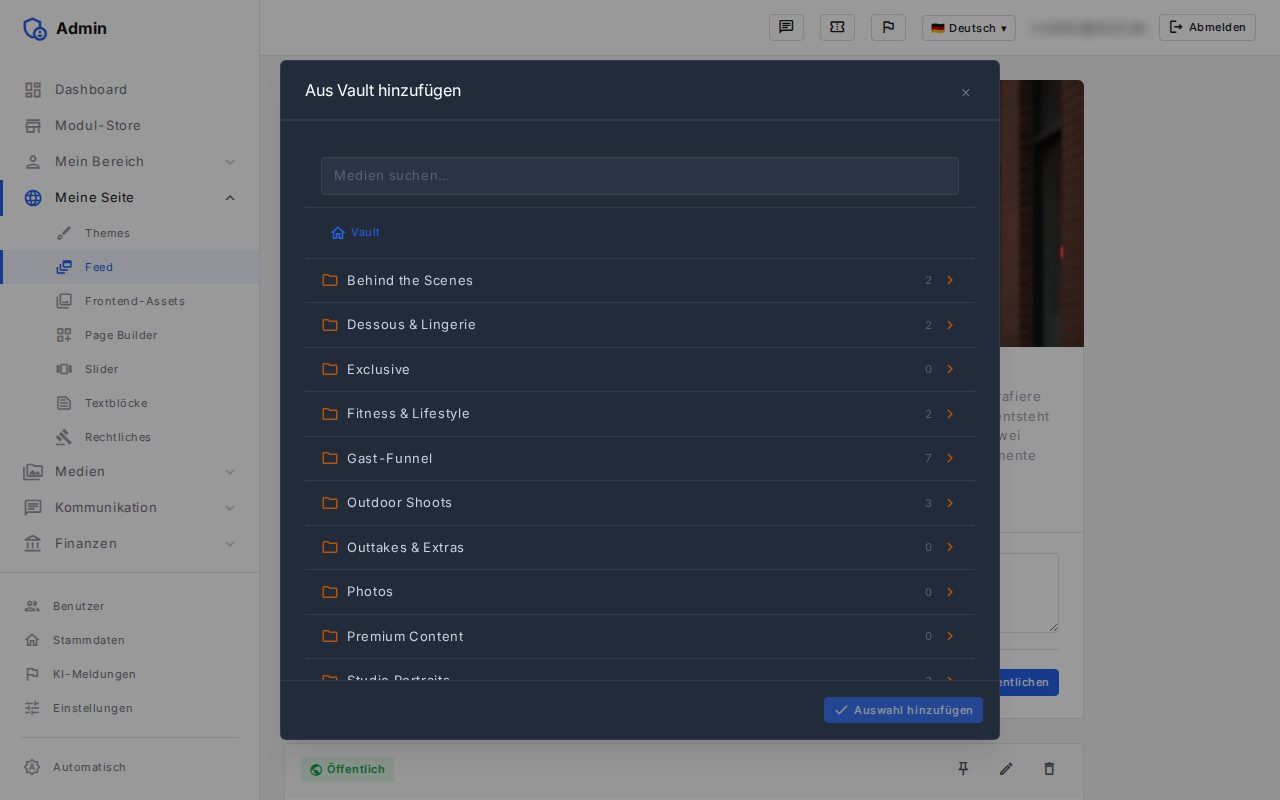The height and width of the screenshot is (800, 1280).
Task: Open the Gast-Funnel folder
Action: point(640,458)
